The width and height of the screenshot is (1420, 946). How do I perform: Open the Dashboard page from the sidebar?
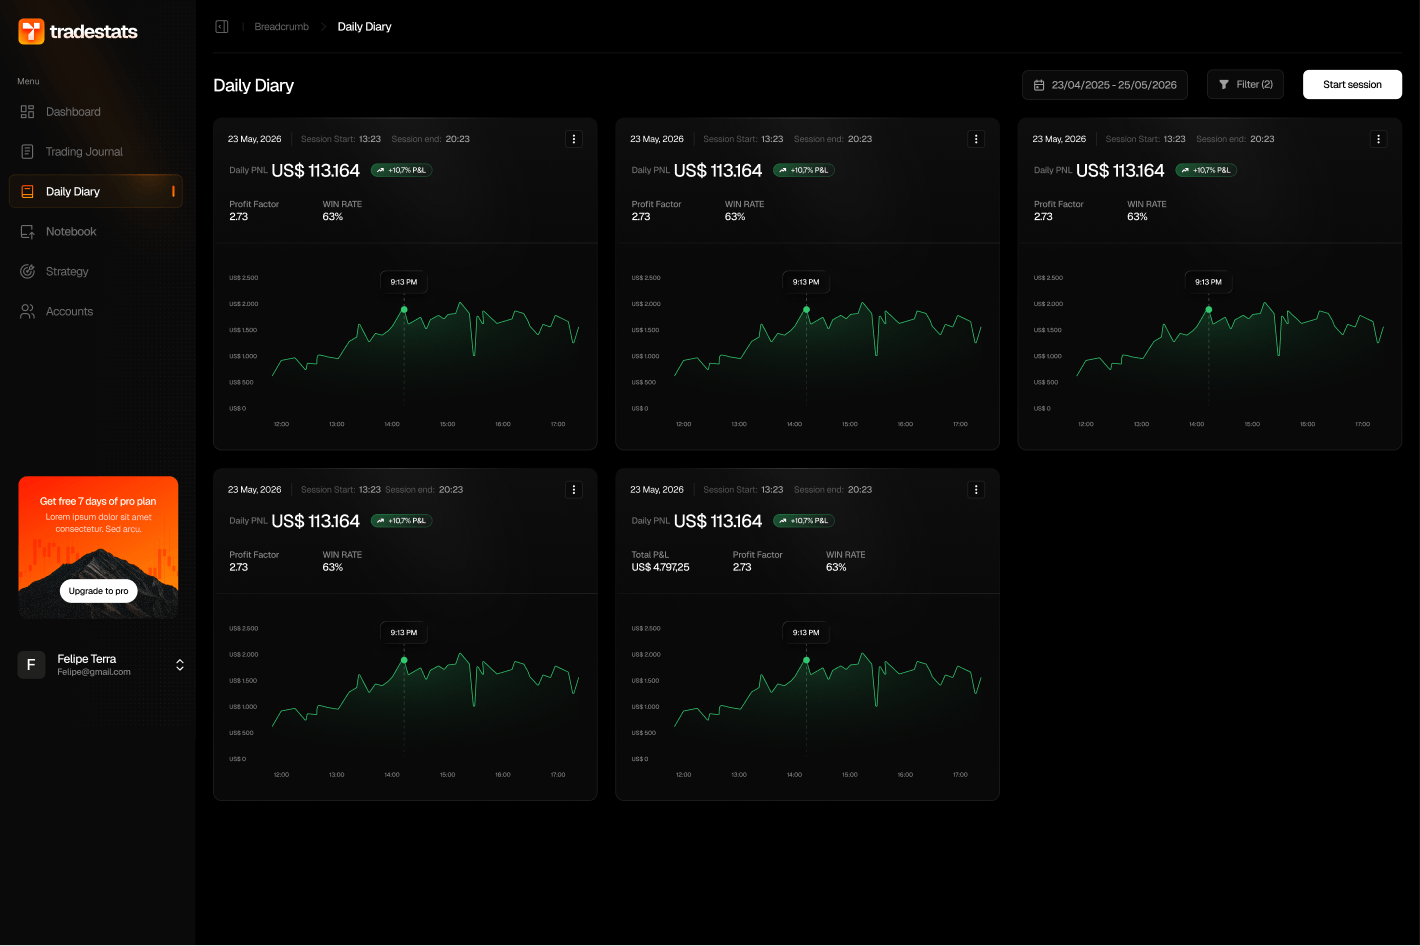pyautogui.click(x=73, y=112)
